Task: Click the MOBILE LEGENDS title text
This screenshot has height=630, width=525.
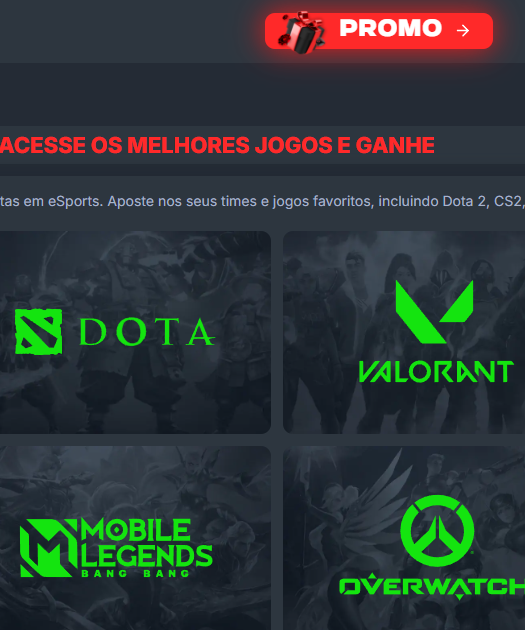Action: point(147,542)
